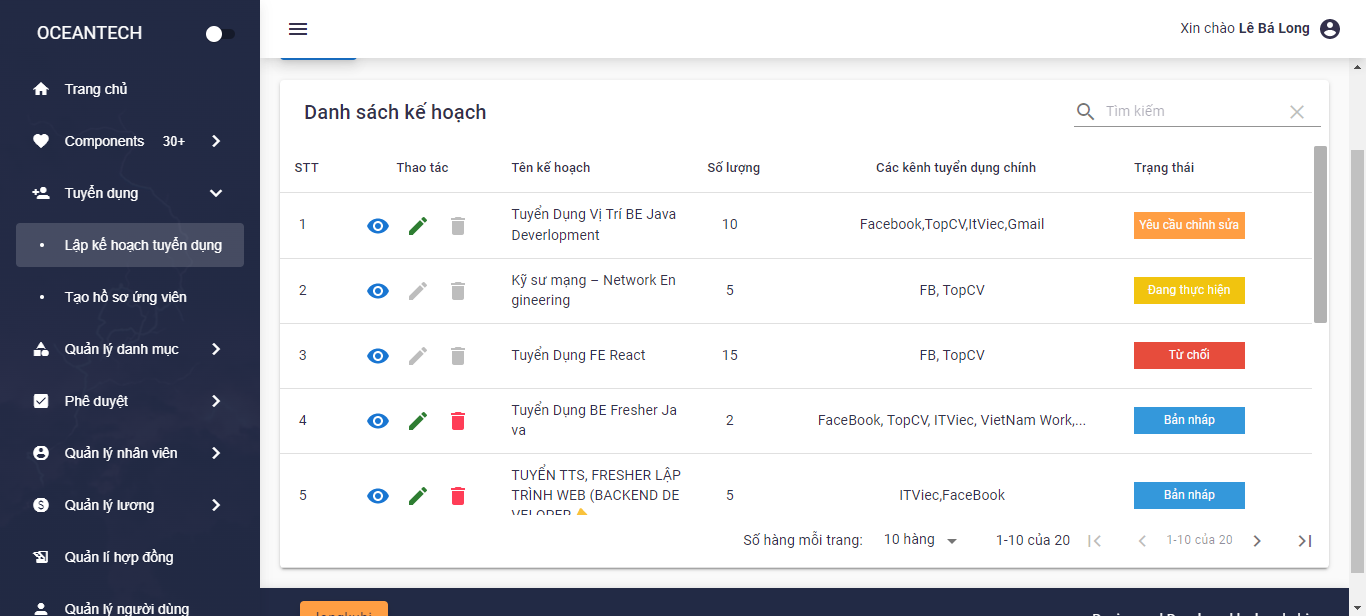1366x616 pixels.
Task: View the Tuyển Dụng BE Fresher Java plan
Action: (x=378, y=421)
